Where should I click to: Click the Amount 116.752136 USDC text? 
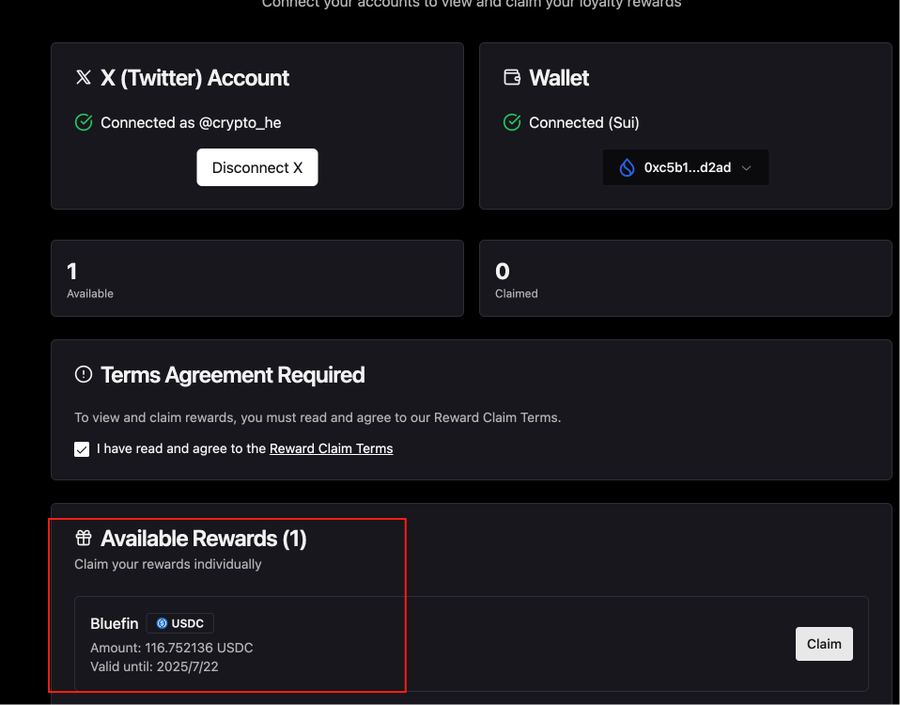(172, 648)
